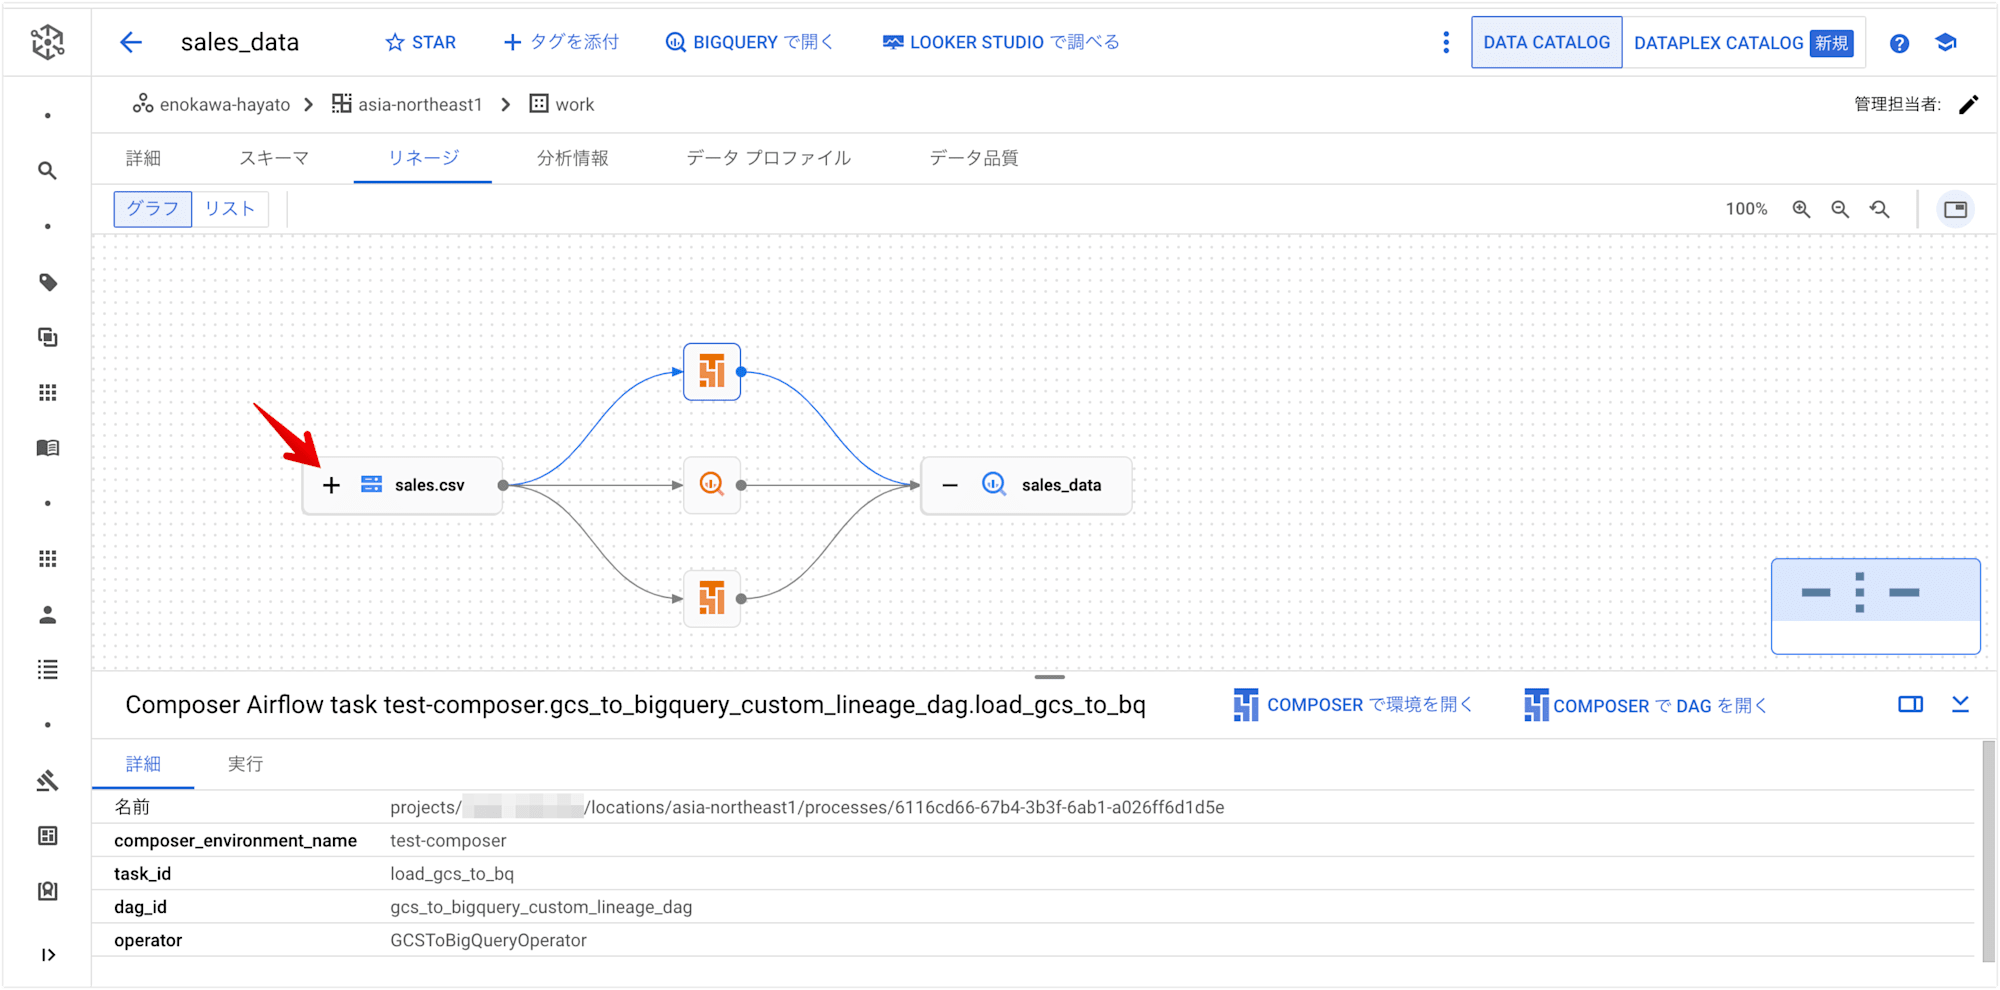Screen dimensions: 2000x990
Task: Open the person icon in sidebar
Action: coord(47,614)
